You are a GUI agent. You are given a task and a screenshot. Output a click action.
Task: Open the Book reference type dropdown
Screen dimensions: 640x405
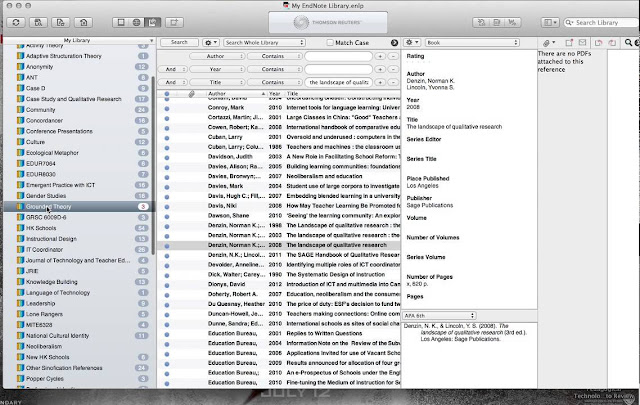472,42
